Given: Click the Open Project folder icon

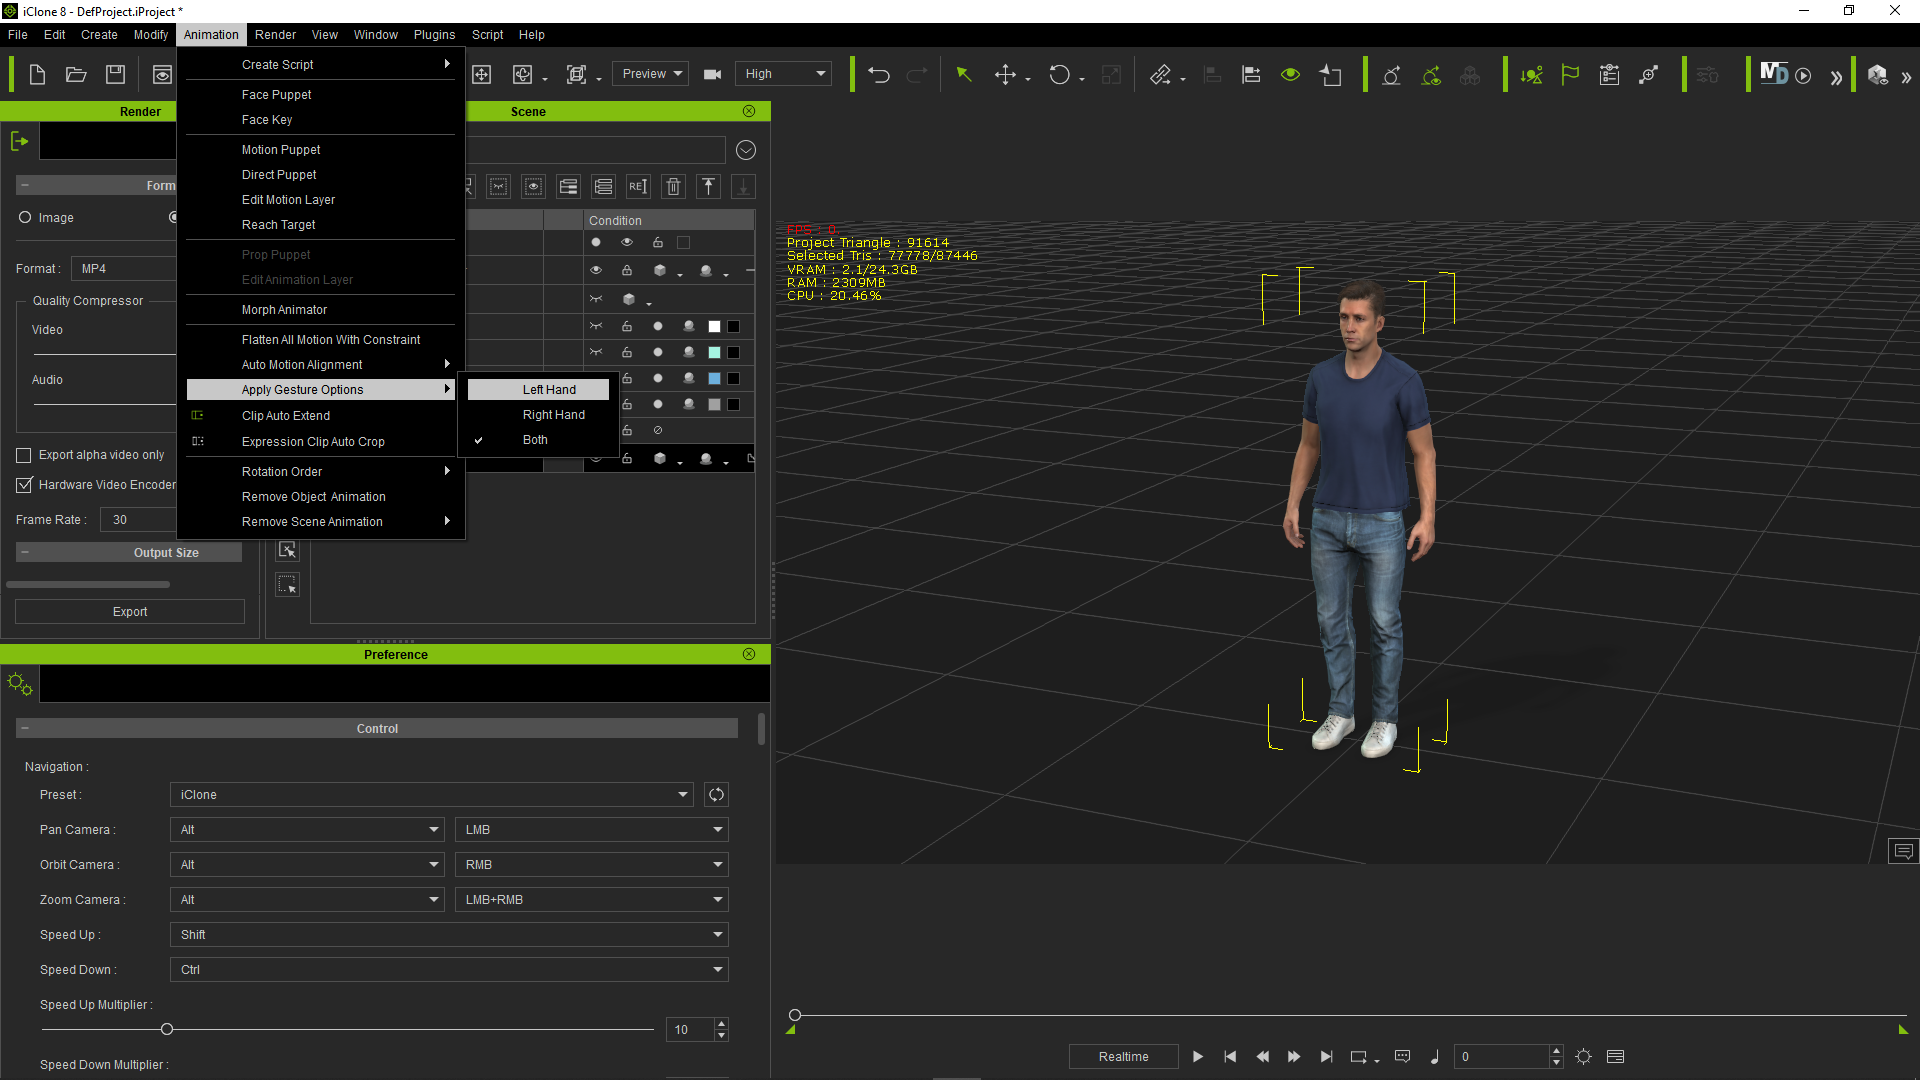Looking at the screenshot, I should 76,74.
